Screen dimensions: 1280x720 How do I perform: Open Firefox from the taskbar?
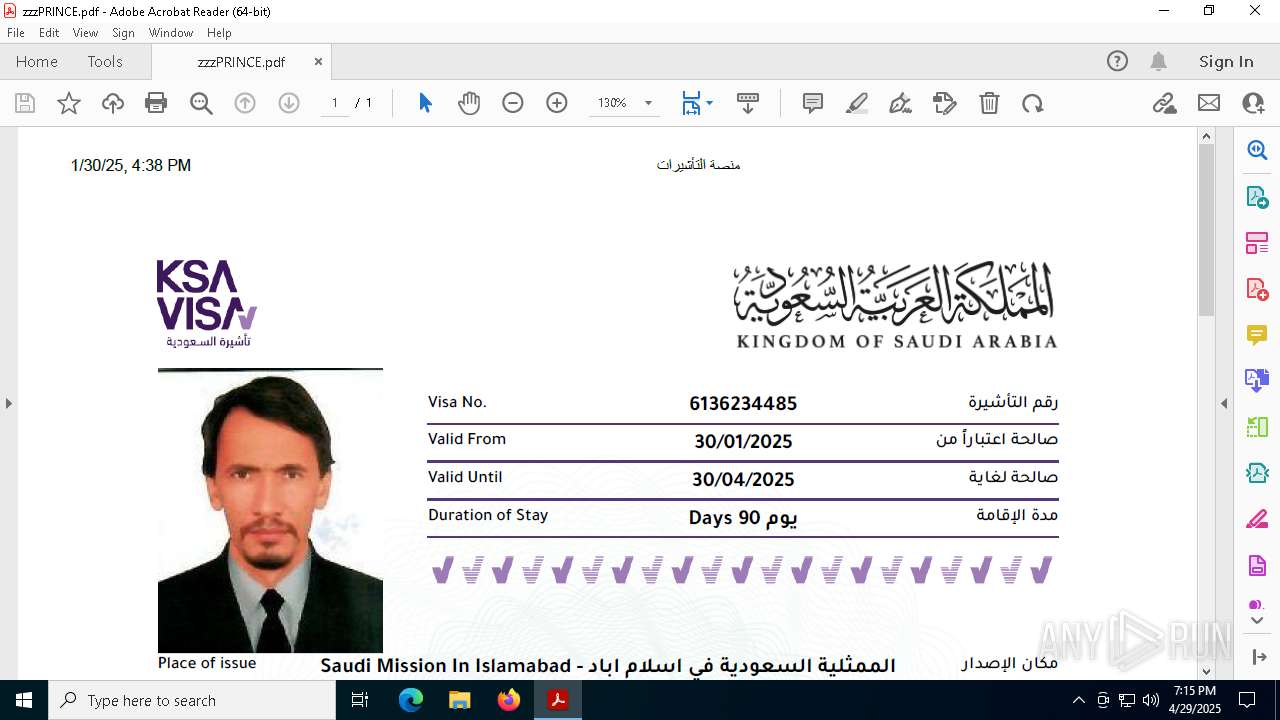(x=509, y=700)
